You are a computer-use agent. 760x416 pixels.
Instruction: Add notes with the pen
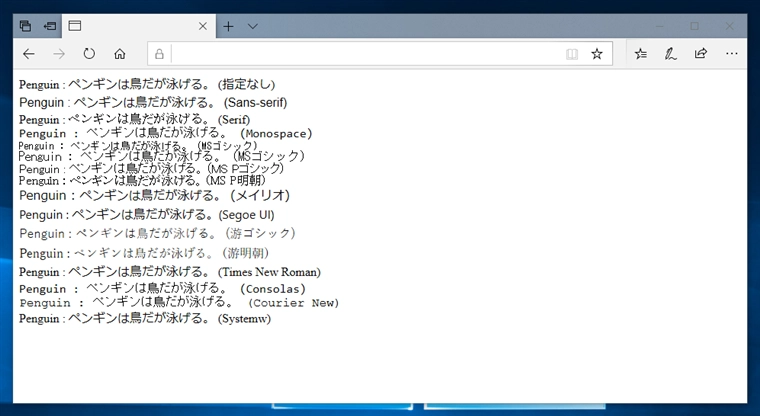[x=671, y=54]
